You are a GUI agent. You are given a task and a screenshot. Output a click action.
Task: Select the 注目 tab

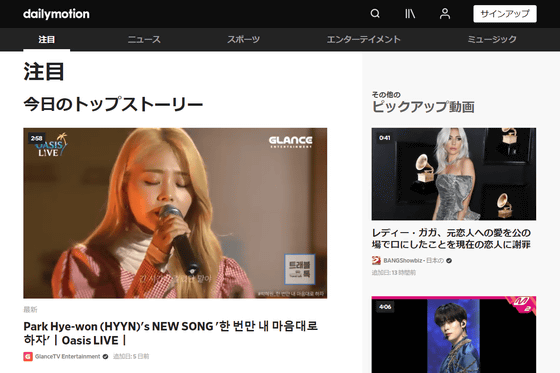pyautogui.click(x=47, y=39)
